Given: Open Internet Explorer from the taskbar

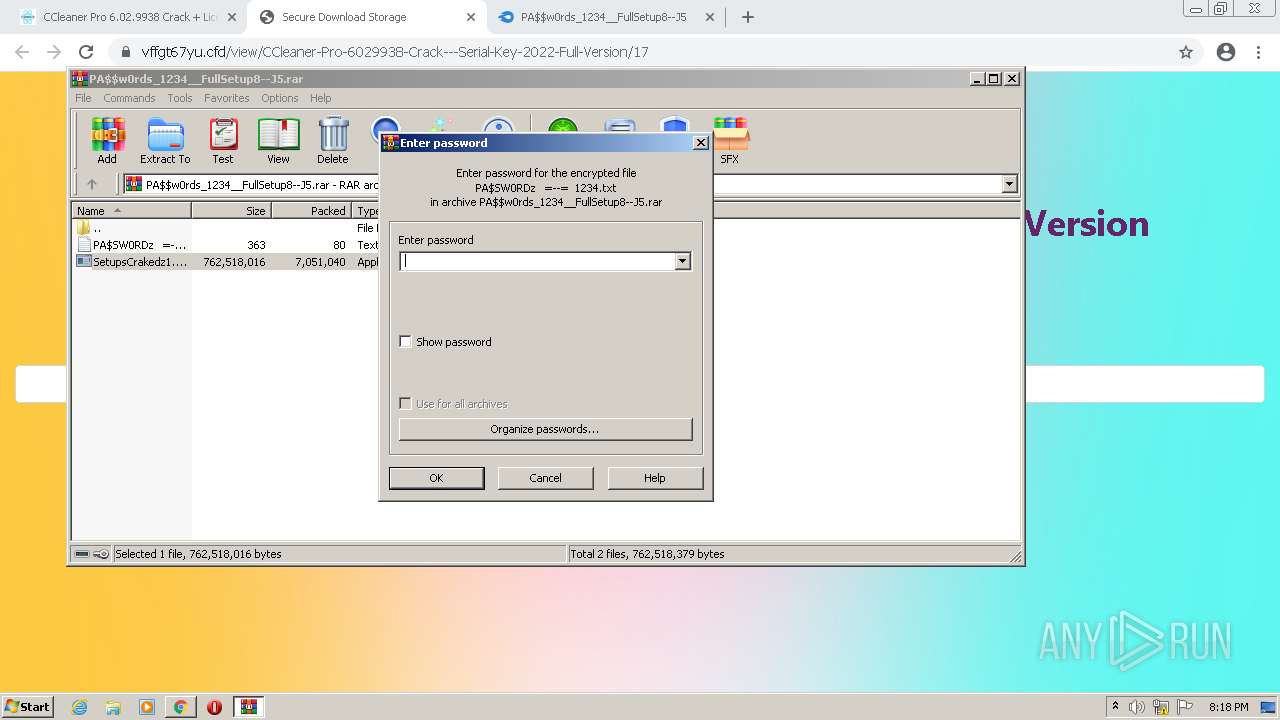Looking at the screenshot, I should pyautogui.click(x=80, y=707).
